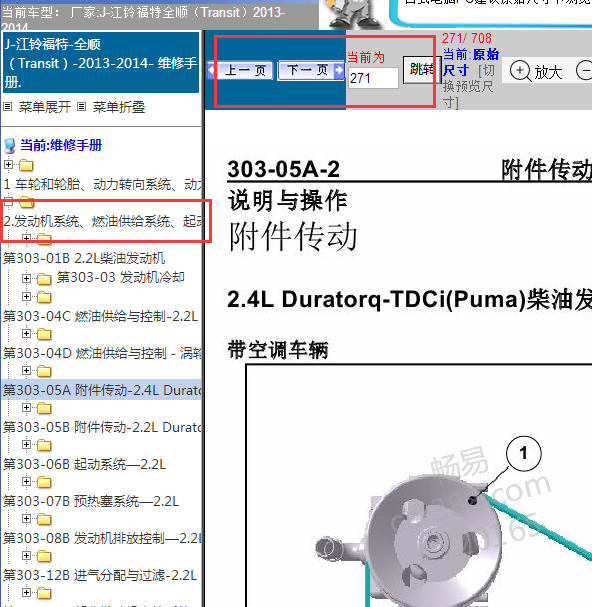Click folder icon above 第303-06B 起动系统
The width and height of the screenshot is (592, 607).
pyautogui.click(x=44, y=445)
